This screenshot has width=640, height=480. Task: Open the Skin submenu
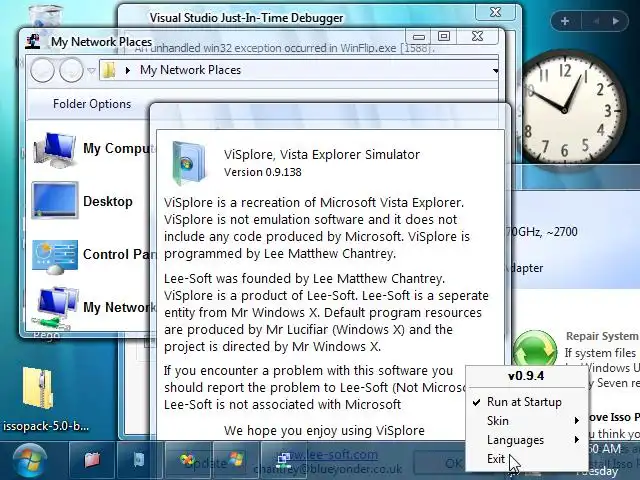pyautogui.click(x=498, y=421)
